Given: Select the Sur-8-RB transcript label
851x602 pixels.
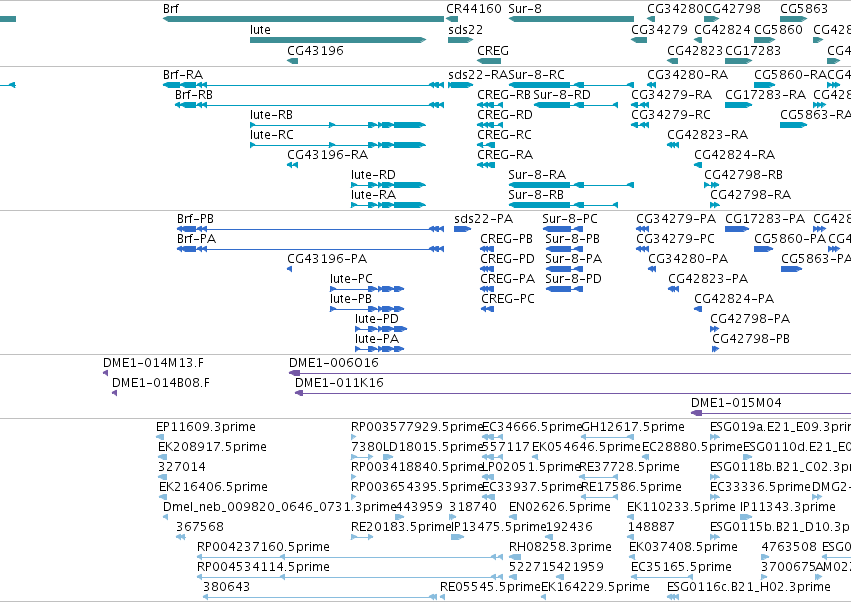Looking at the screenshot, I should [x=536, y=195].
